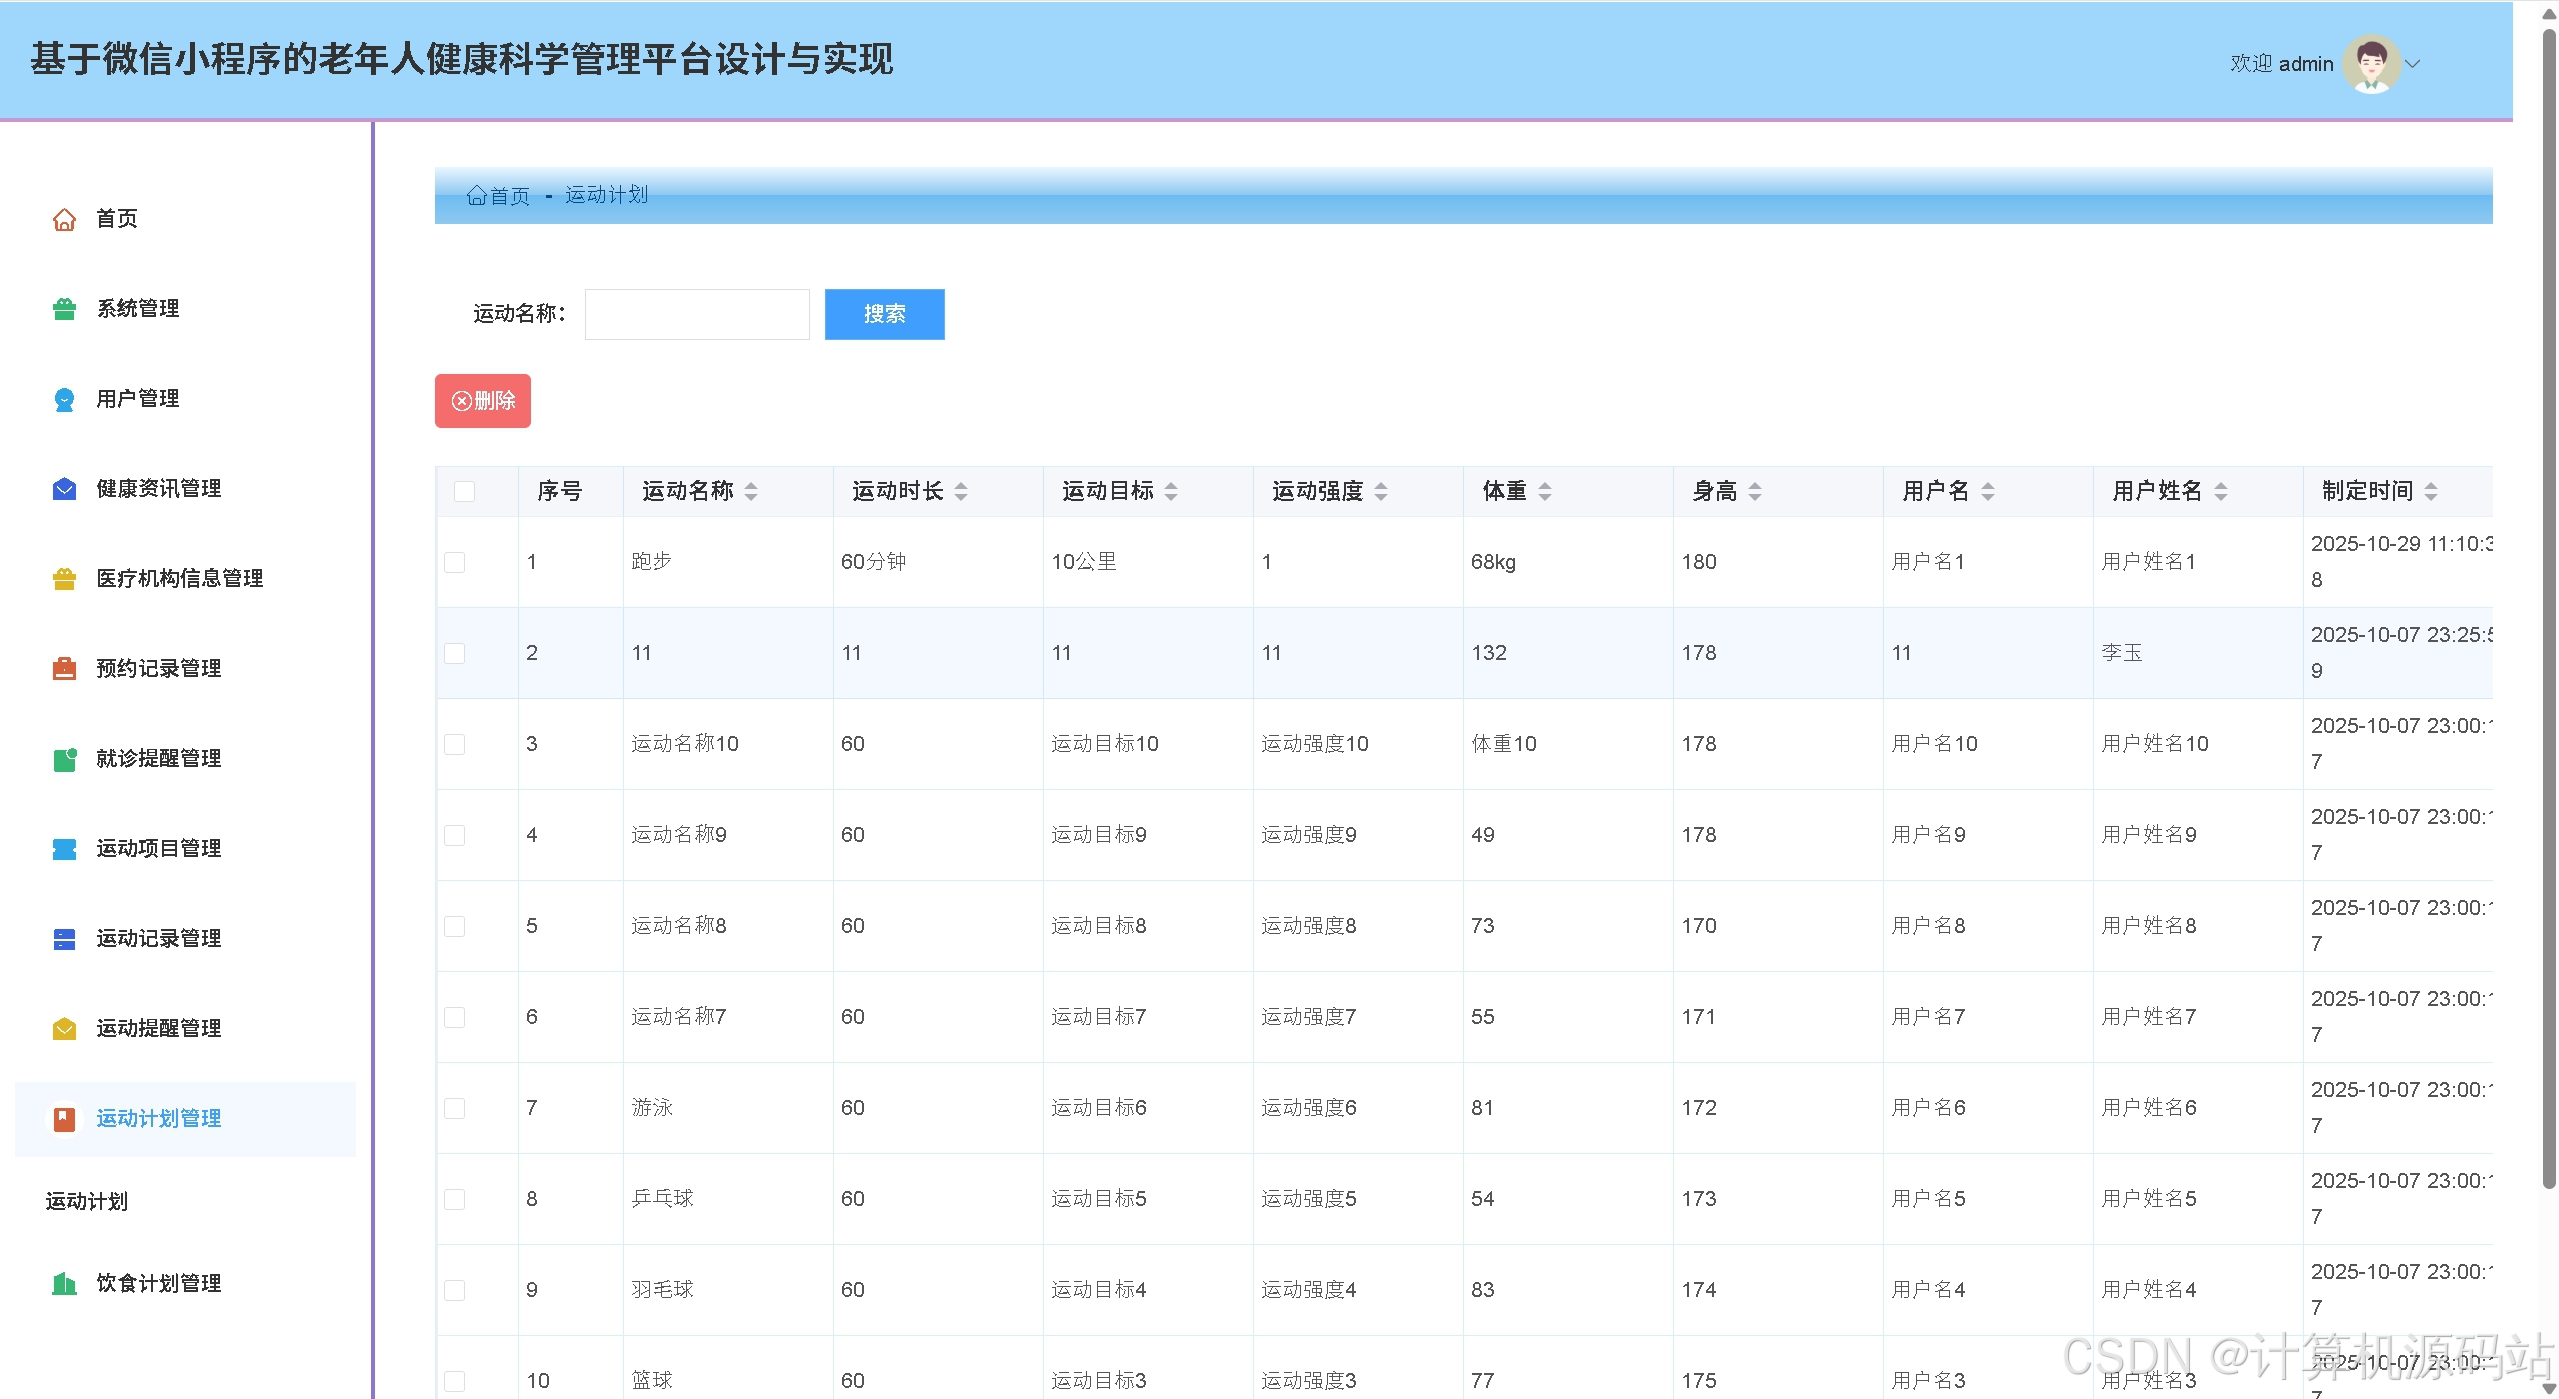2559x1399 pixels.
Task: Open the 预约记录管理 menu
Action: (185, 669)
